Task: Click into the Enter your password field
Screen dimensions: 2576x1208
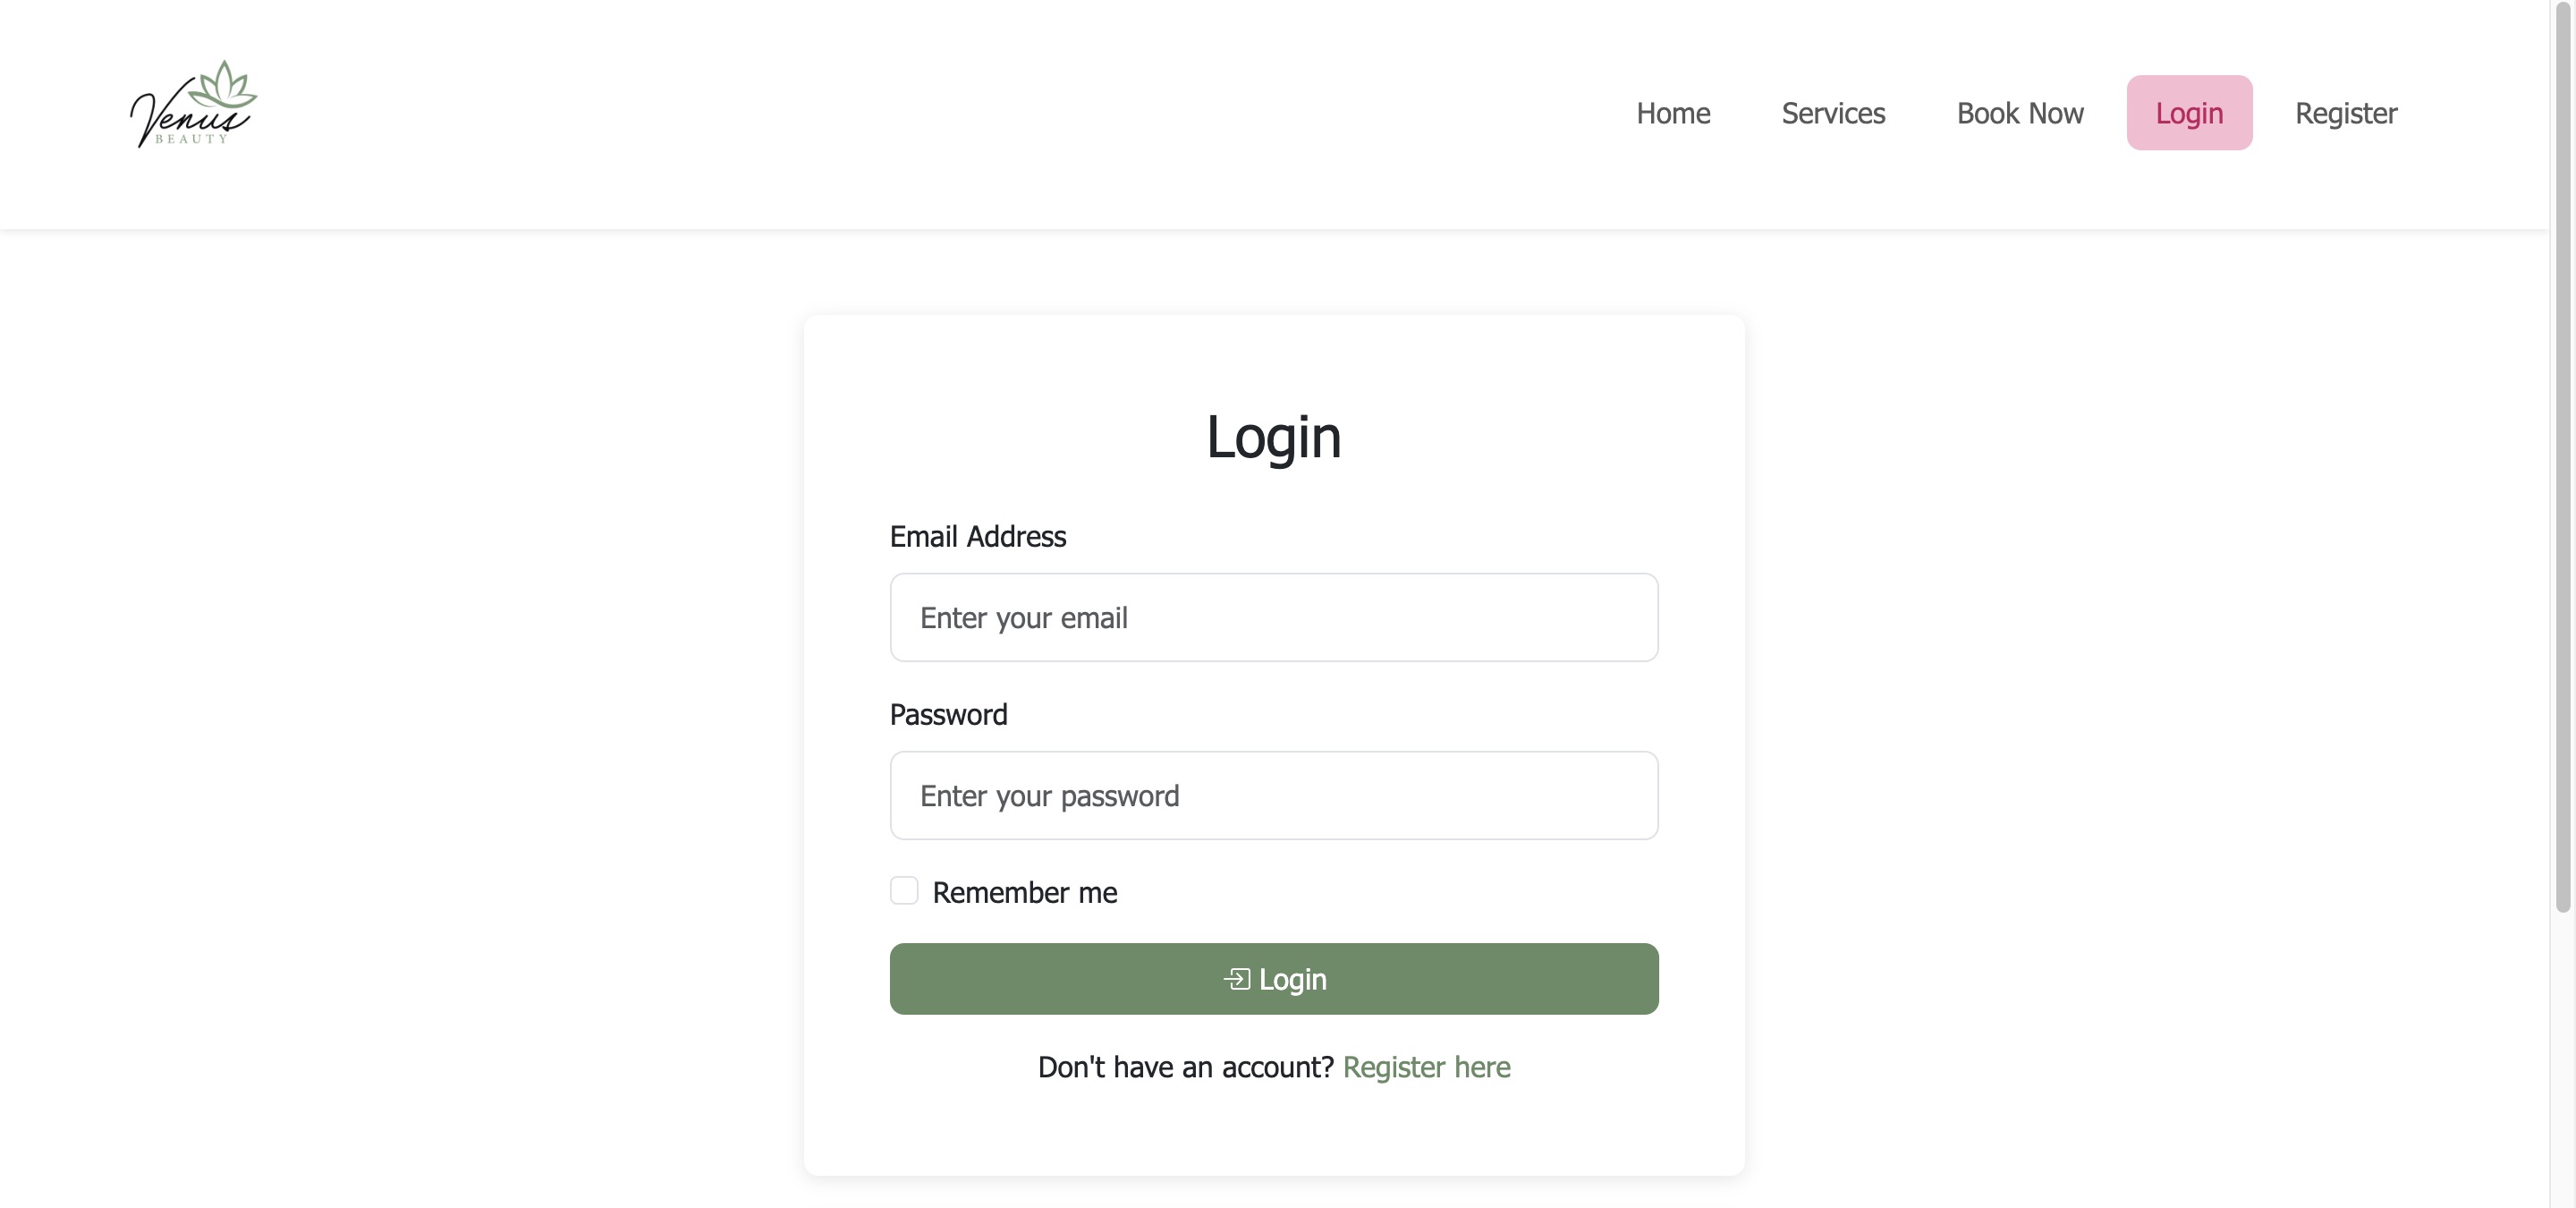Action: [x=1274, y=796]
